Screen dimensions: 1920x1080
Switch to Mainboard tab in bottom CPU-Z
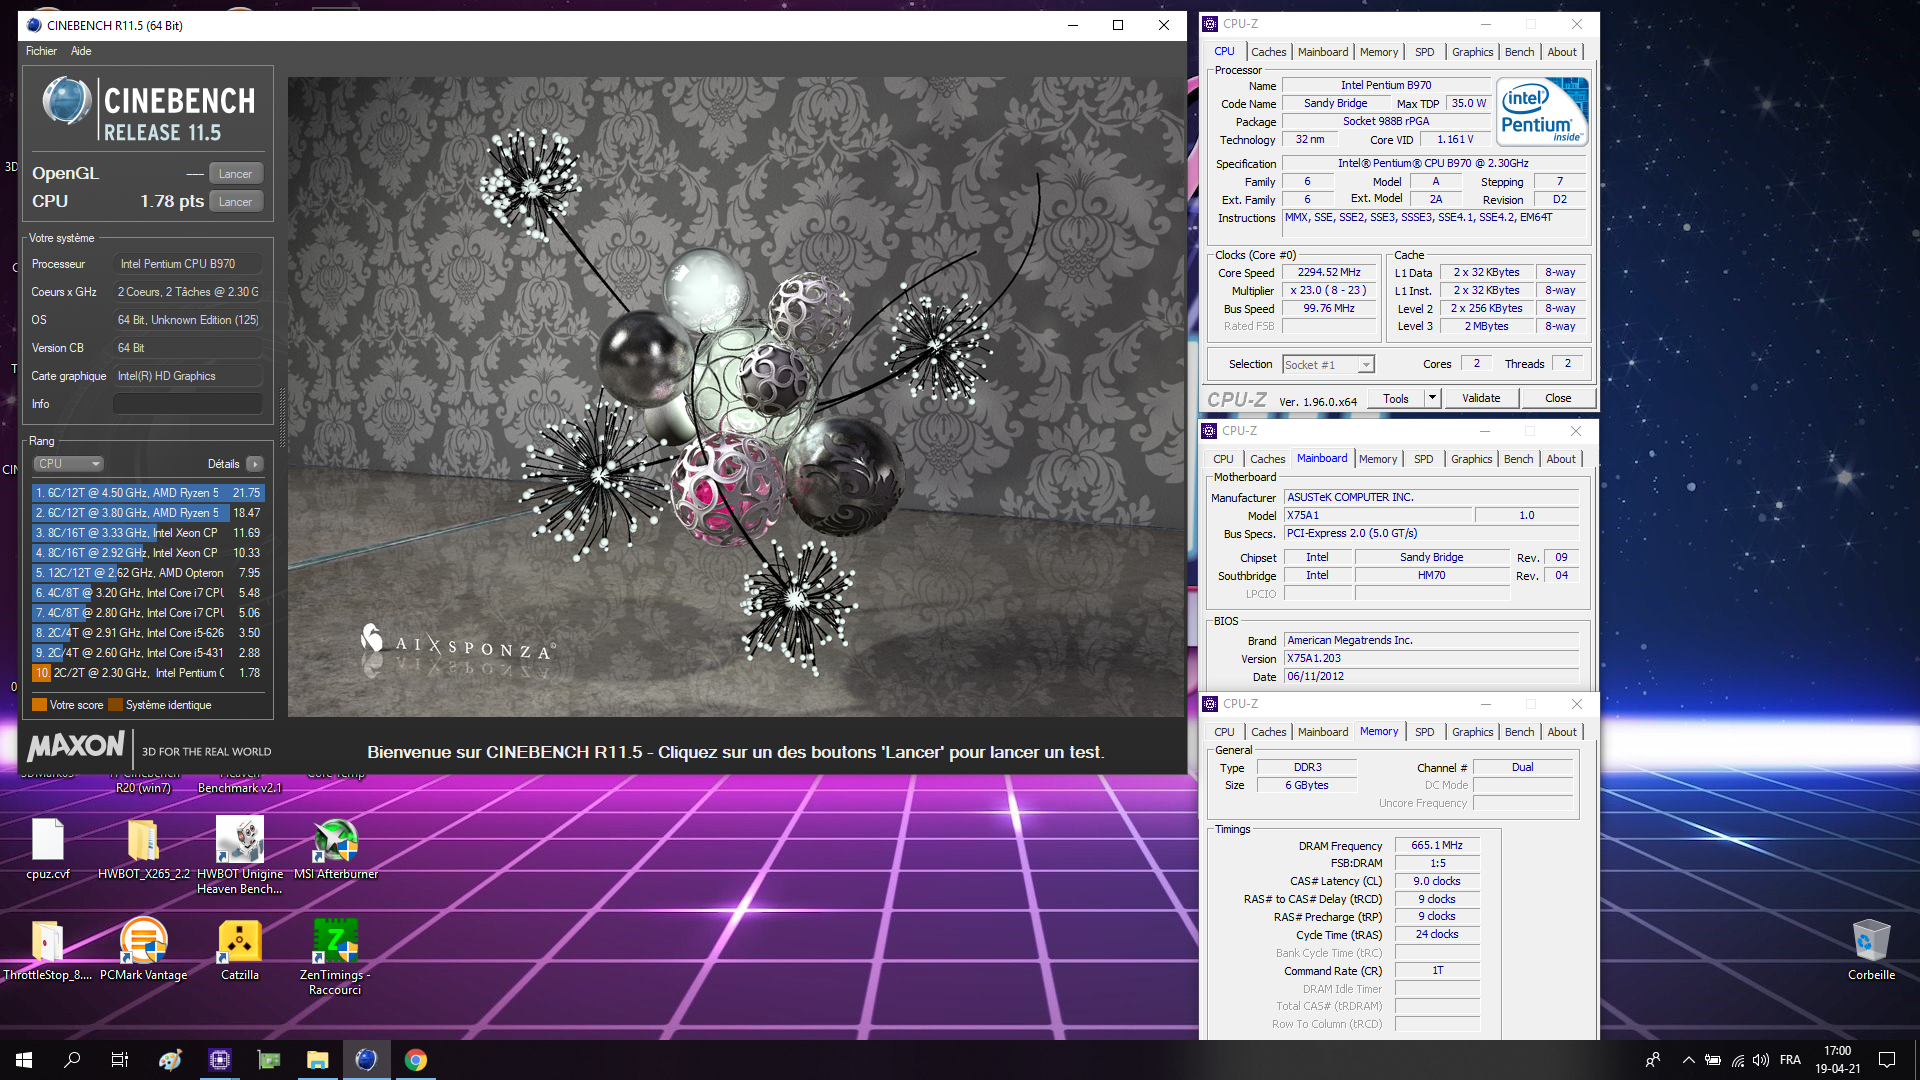click(x=1322, y=732)
